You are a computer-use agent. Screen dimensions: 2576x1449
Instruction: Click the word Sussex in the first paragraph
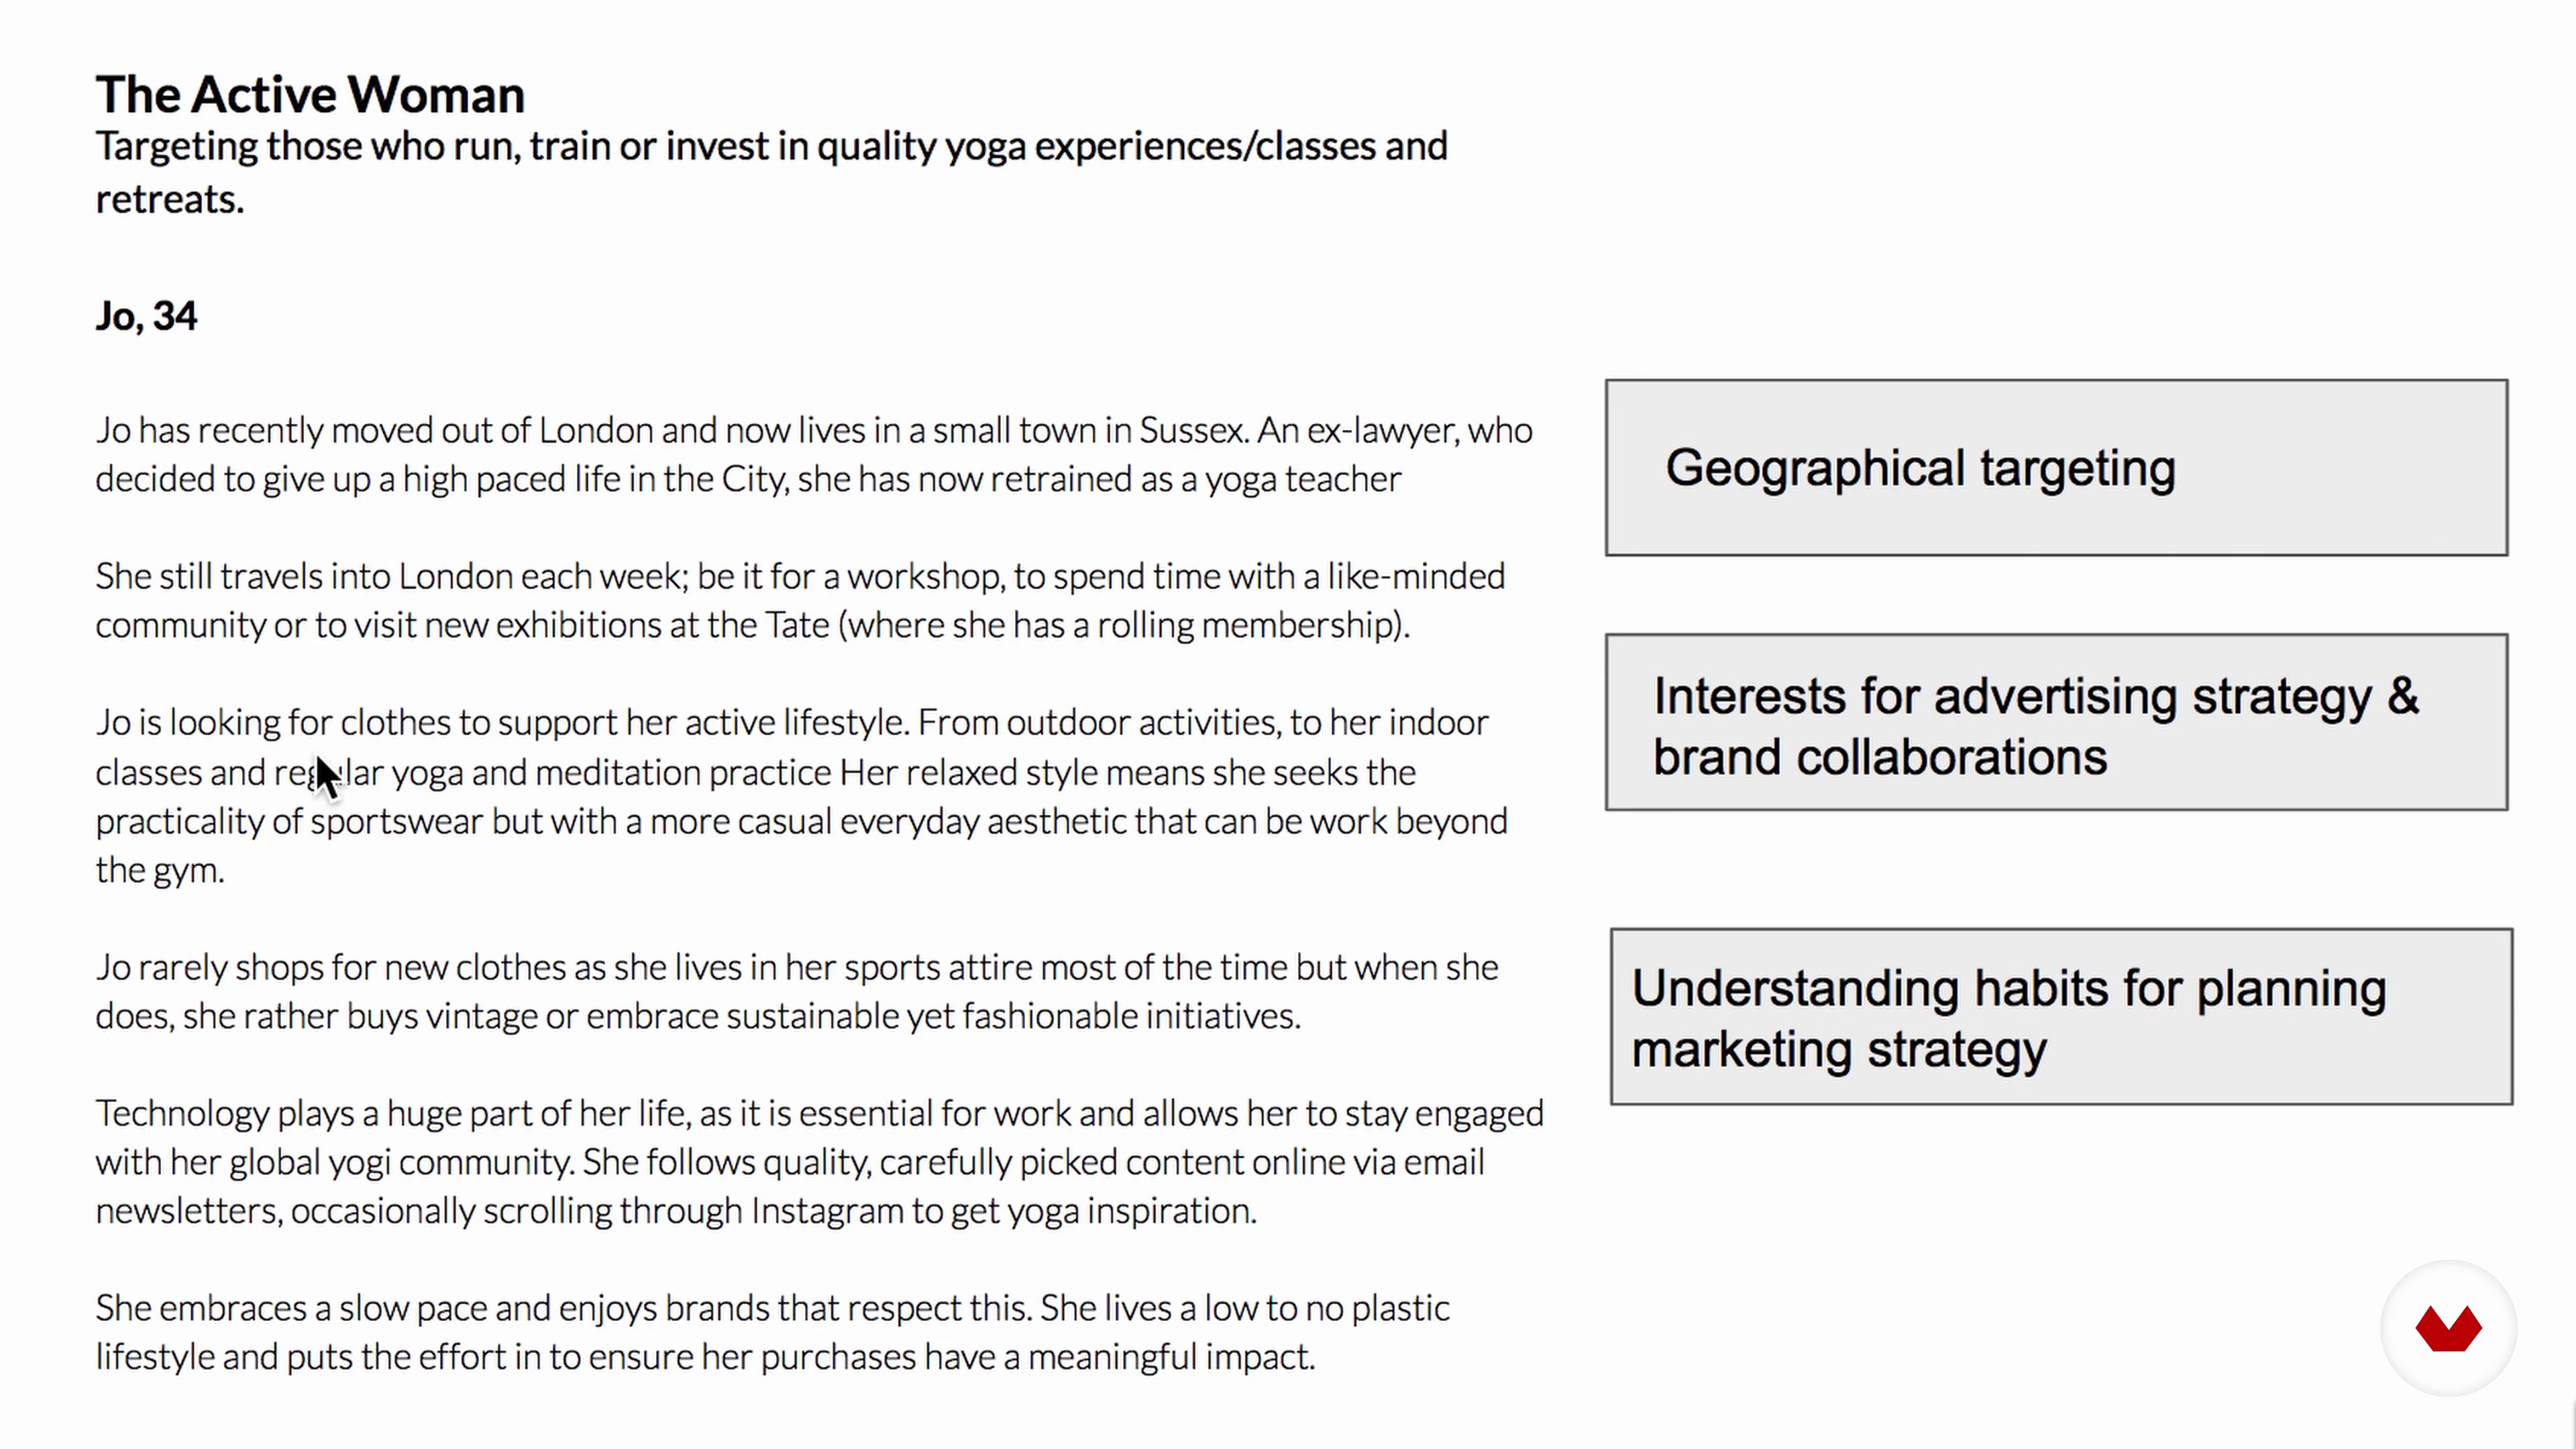1193,430
